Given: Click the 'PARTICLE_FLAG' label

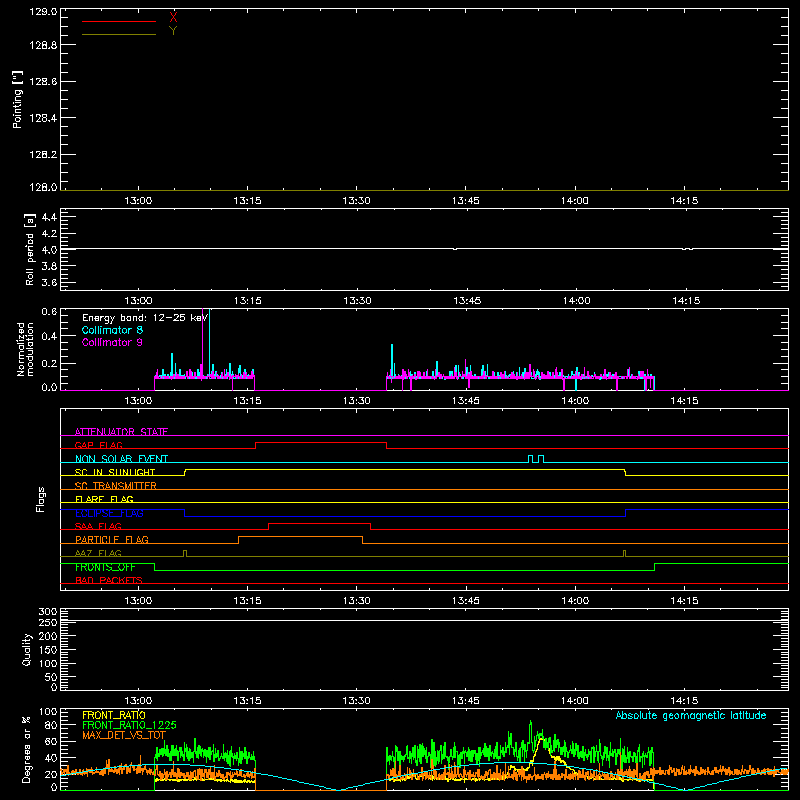Looking at the screenshot, I should click(112, 539).
